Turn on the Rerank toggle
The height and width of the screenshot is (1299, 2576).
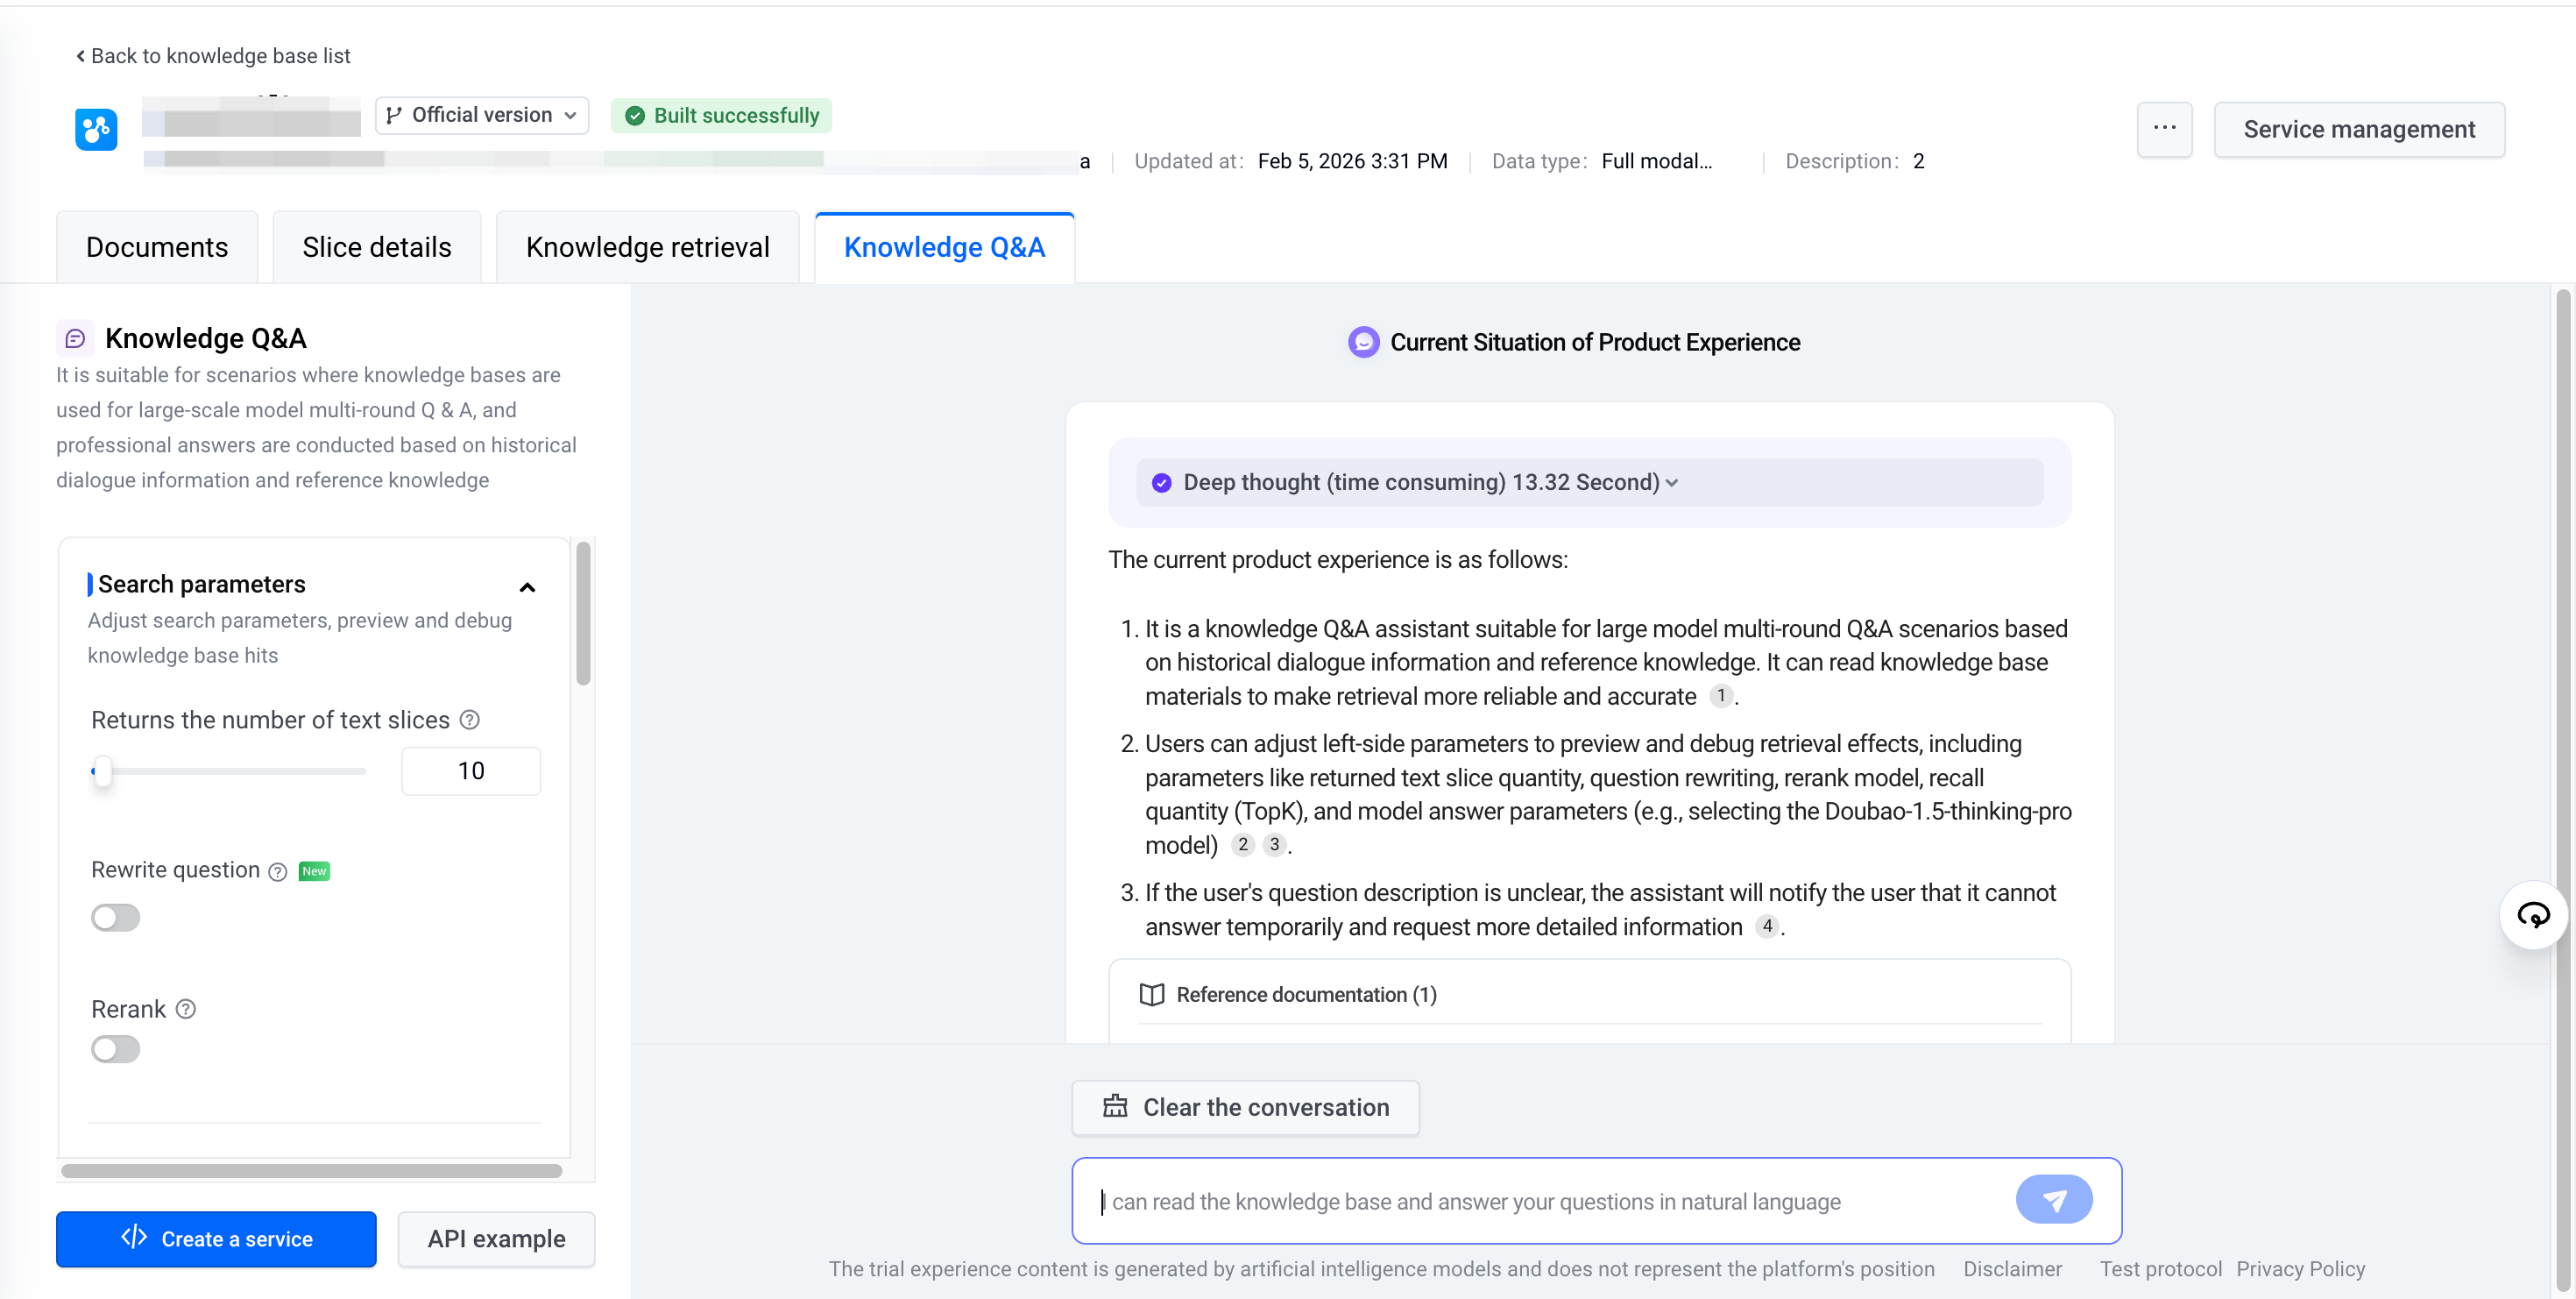115,1049
